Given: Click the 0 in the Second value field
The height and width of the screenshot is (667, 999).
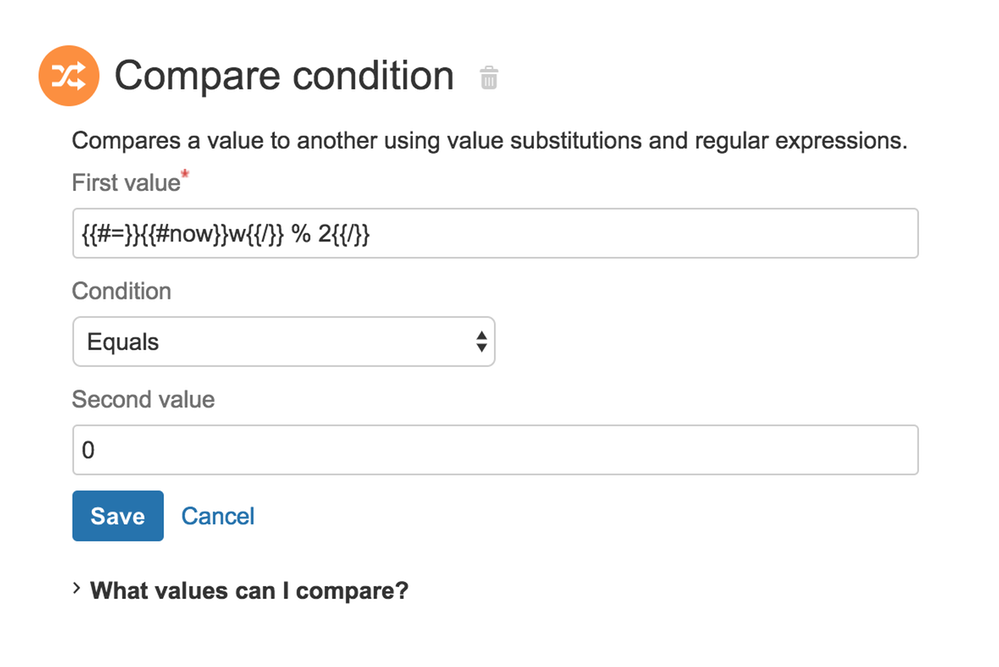Looking at the screenshot, I should click(88, 450).
